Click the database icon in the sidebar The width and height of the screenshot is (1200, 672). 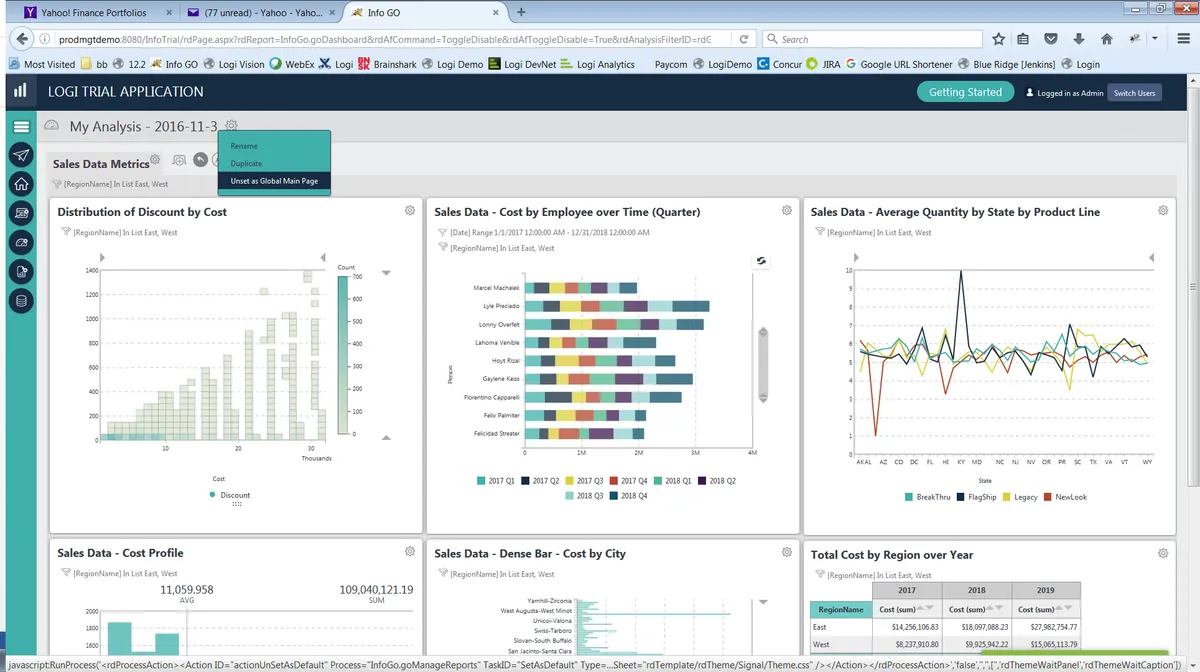click(x=21, y=300)
